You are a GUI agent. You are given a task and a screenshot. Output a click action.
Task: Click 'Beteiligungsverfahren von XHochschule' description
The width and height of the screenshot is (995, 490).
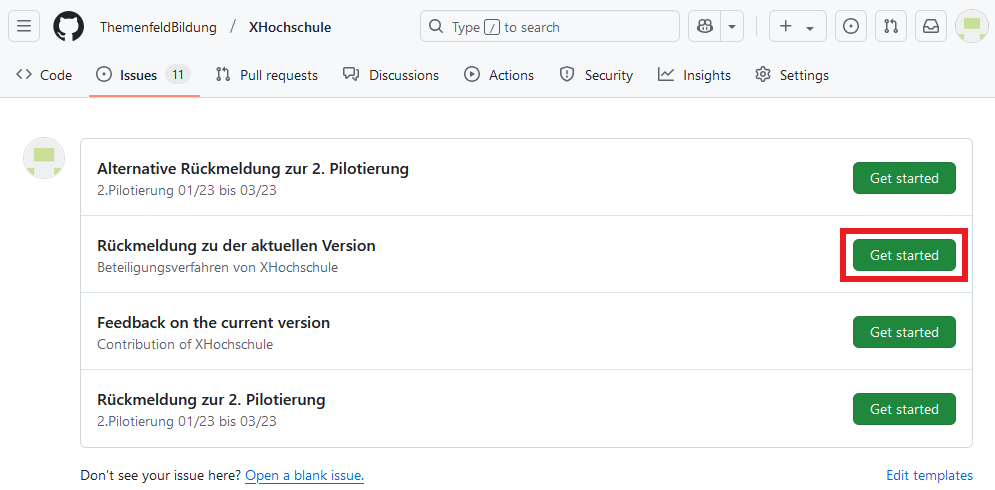click(x=218, y=267)
